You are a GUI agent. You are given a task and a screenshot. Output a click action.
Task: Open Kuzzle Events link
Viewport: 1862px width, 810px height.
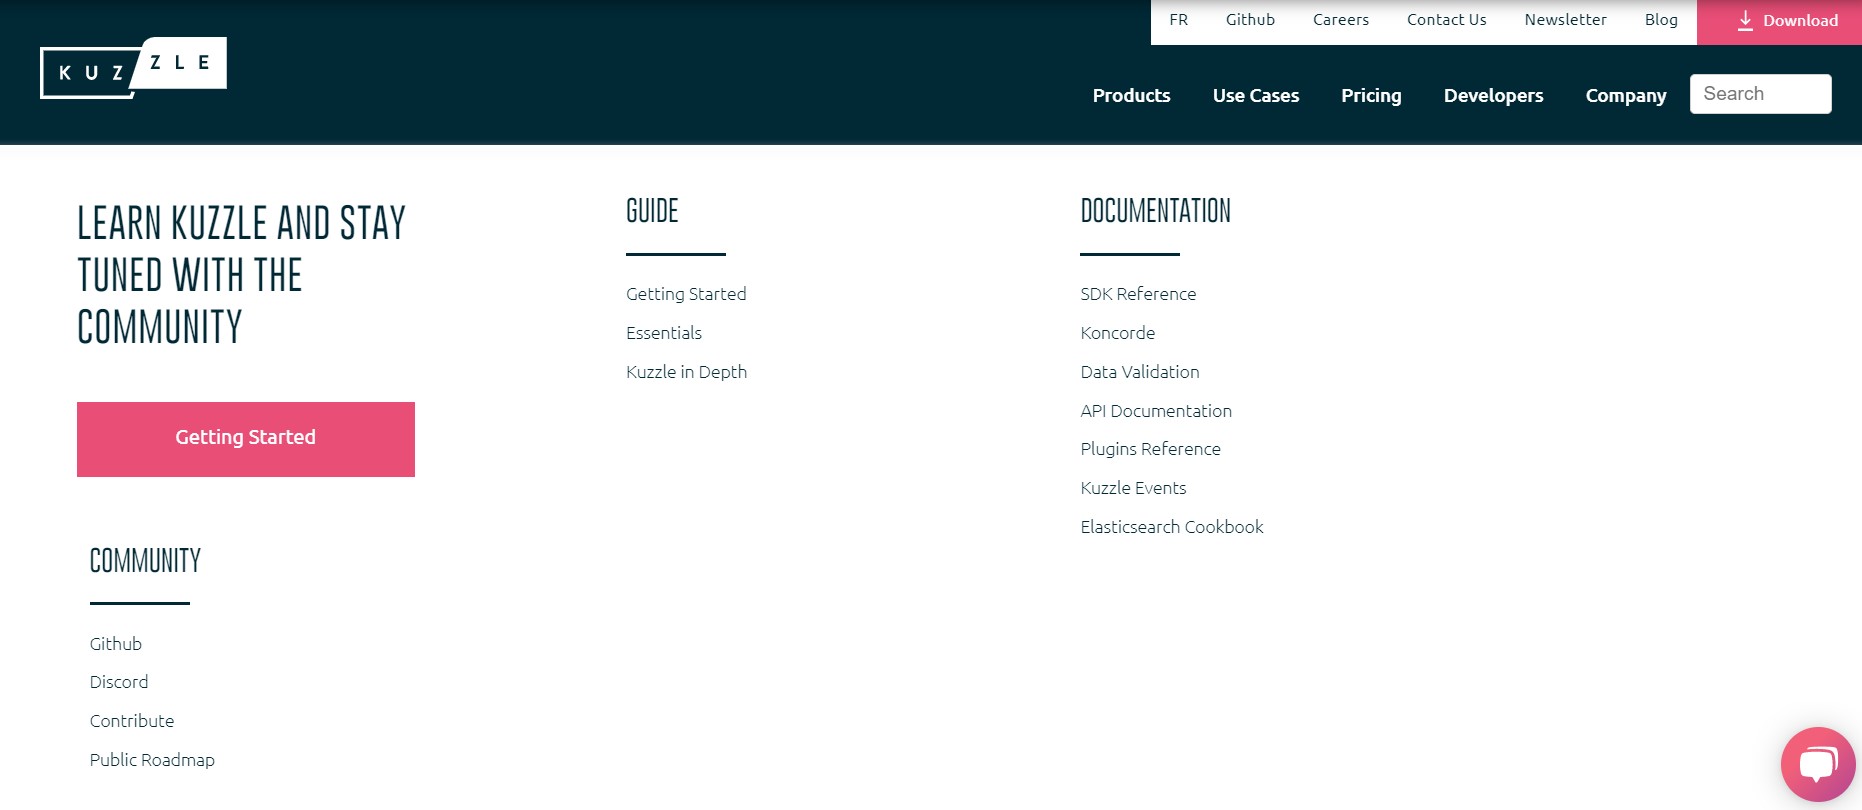click(1133, 488)
